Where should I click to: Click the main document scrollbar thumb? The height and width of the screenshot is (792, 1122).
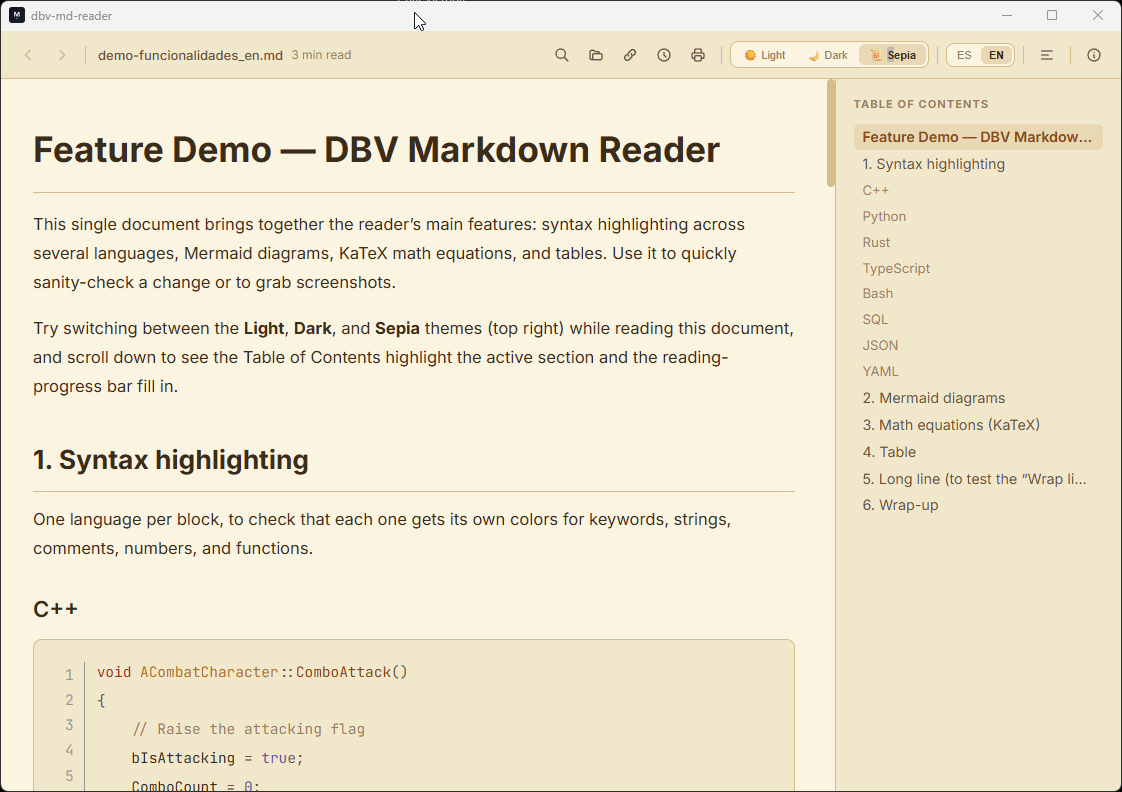(831, 133)
